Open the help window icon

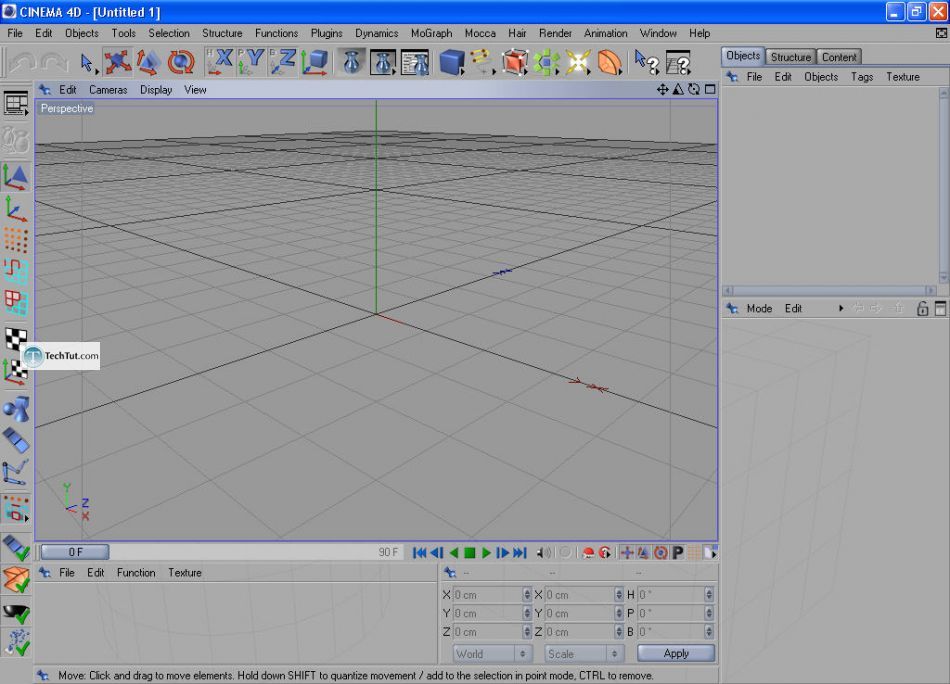[x=678, y=62]
